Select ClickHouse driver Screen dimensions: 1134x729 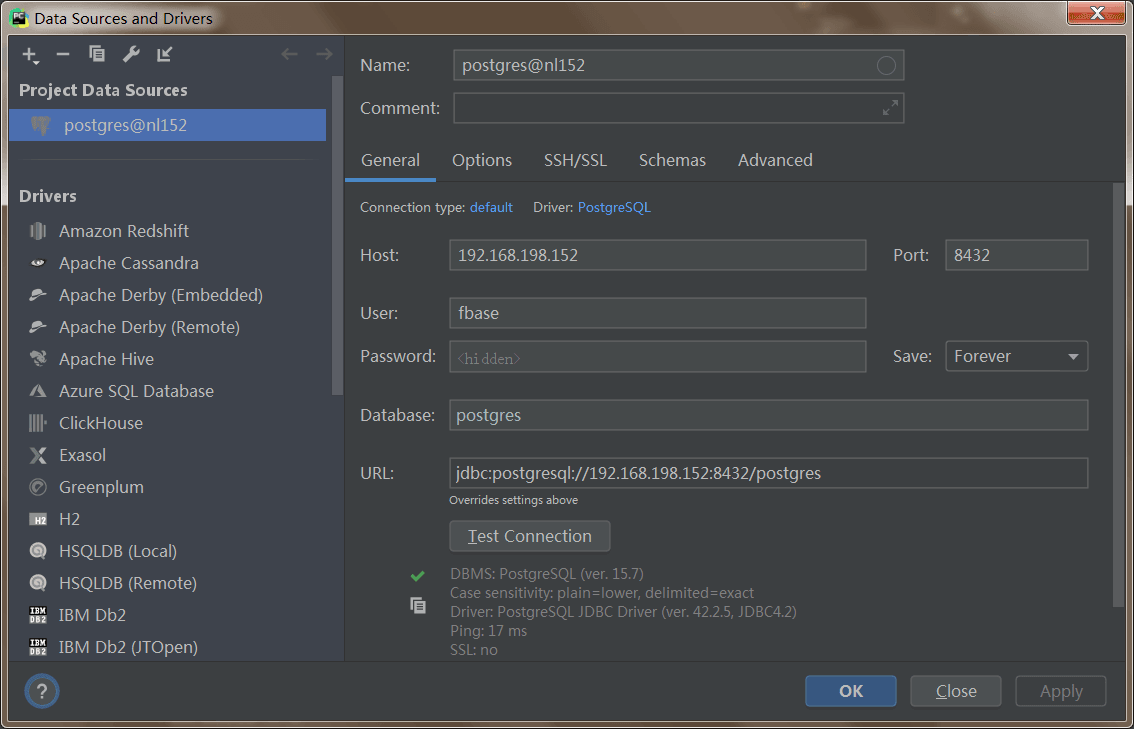pyautogui.click(x=168, y=423)
